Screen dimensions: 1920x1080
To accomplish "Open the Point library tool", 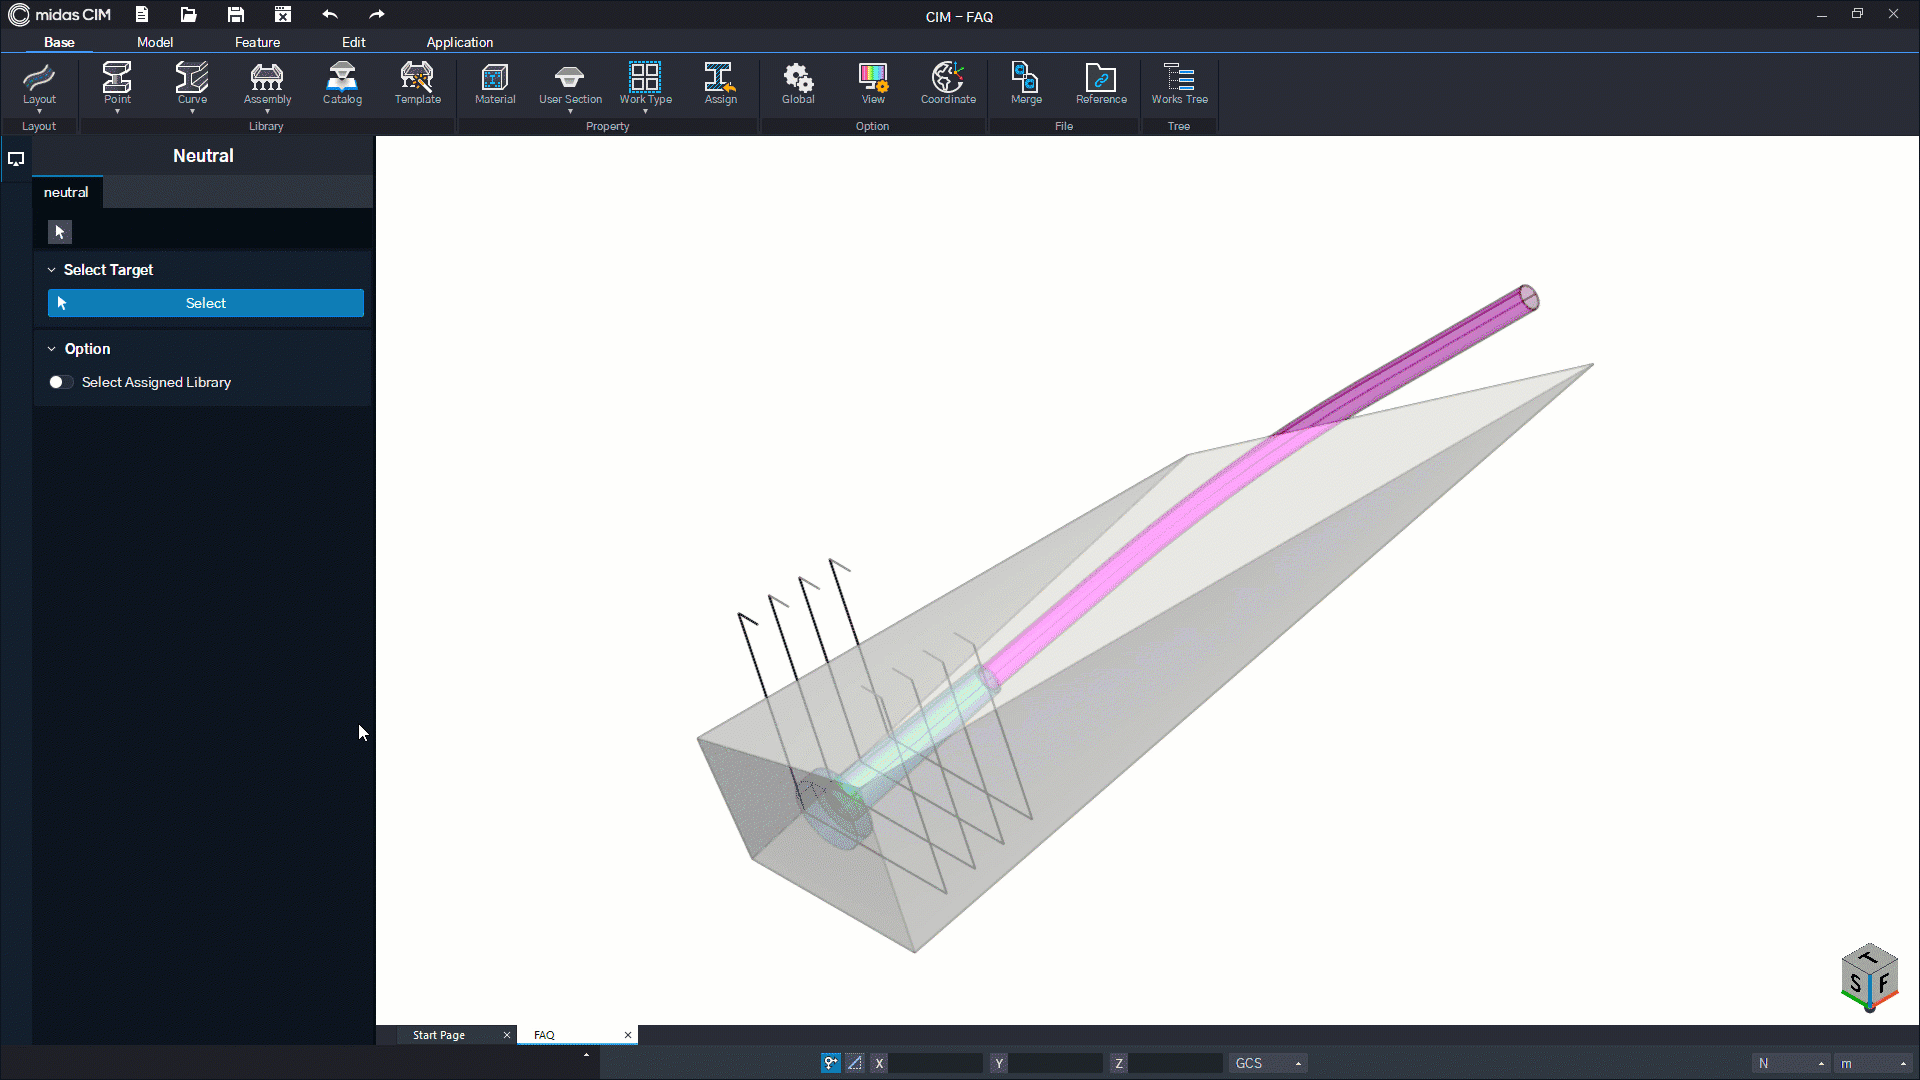I will point(117,83).
